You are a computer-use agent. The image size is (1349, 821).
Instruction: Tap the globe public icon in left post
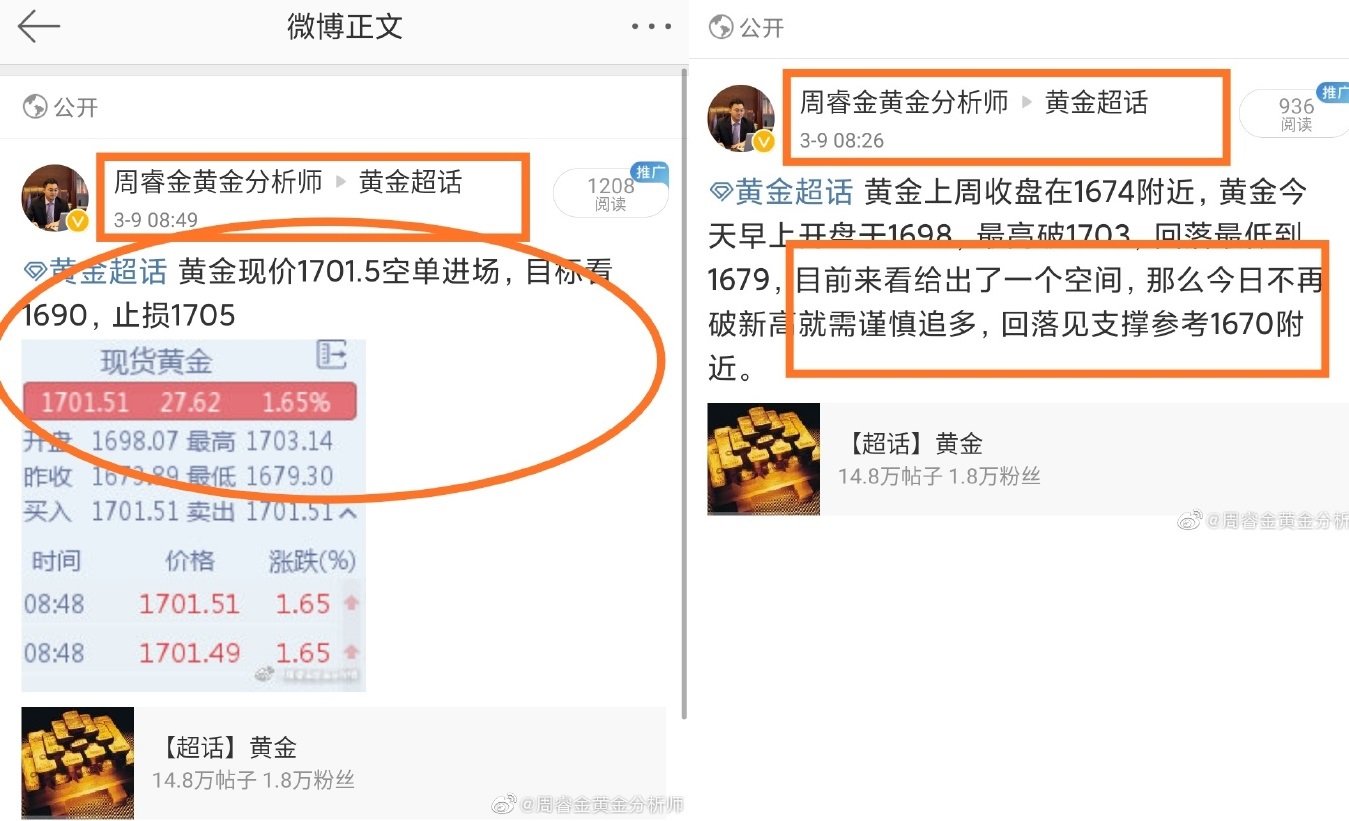35,106
